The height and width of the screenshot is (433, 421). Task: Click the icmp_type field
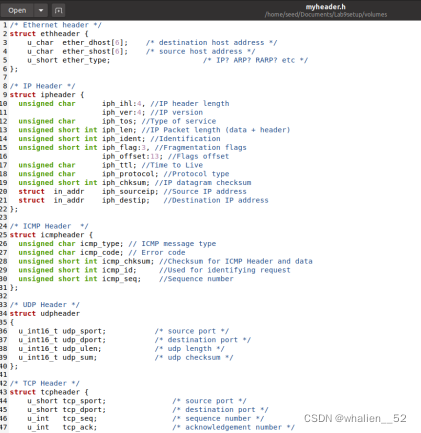(x=101, y=244)
